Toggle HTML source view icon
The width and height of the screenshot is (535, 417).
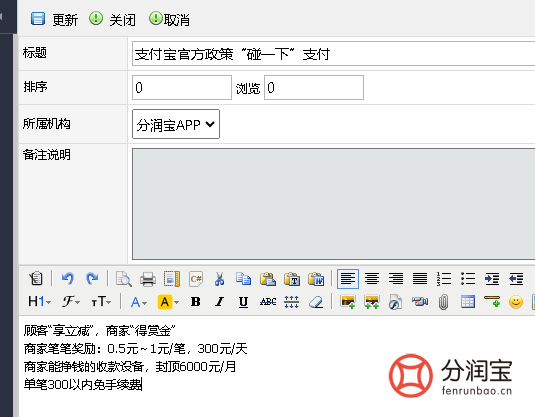(x=36, y=278)
